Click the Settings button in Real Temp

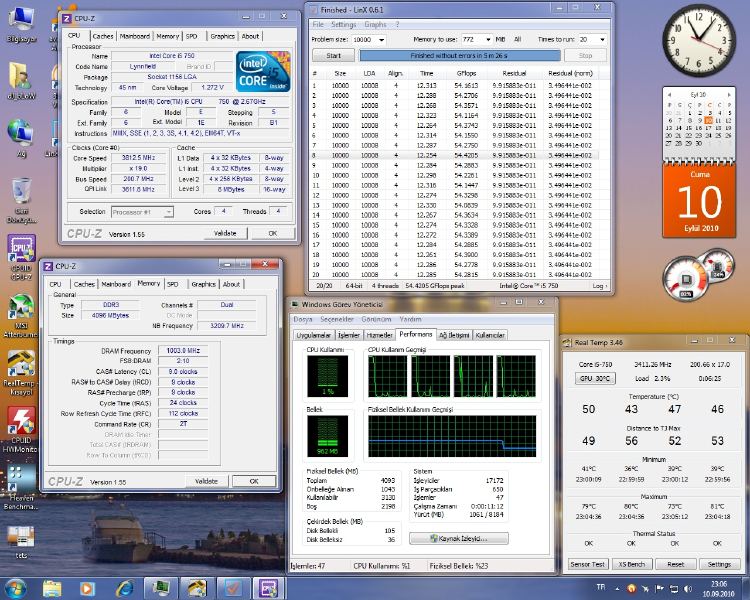(719, 565)
